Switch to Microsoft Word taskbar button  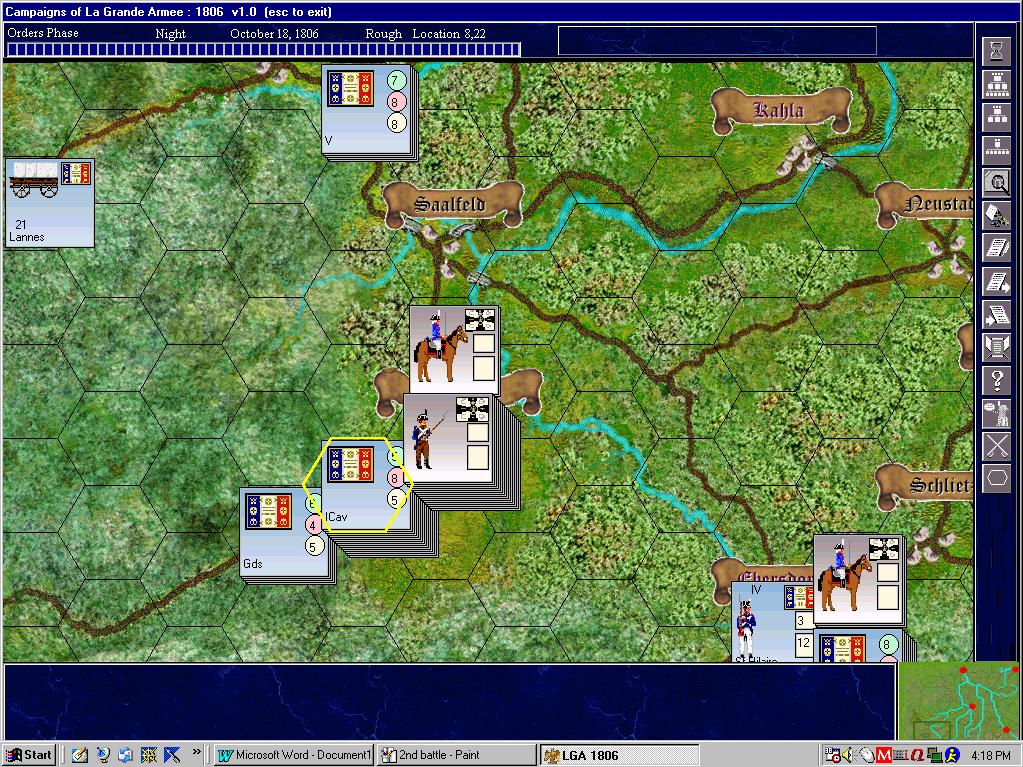coord(294,755)
